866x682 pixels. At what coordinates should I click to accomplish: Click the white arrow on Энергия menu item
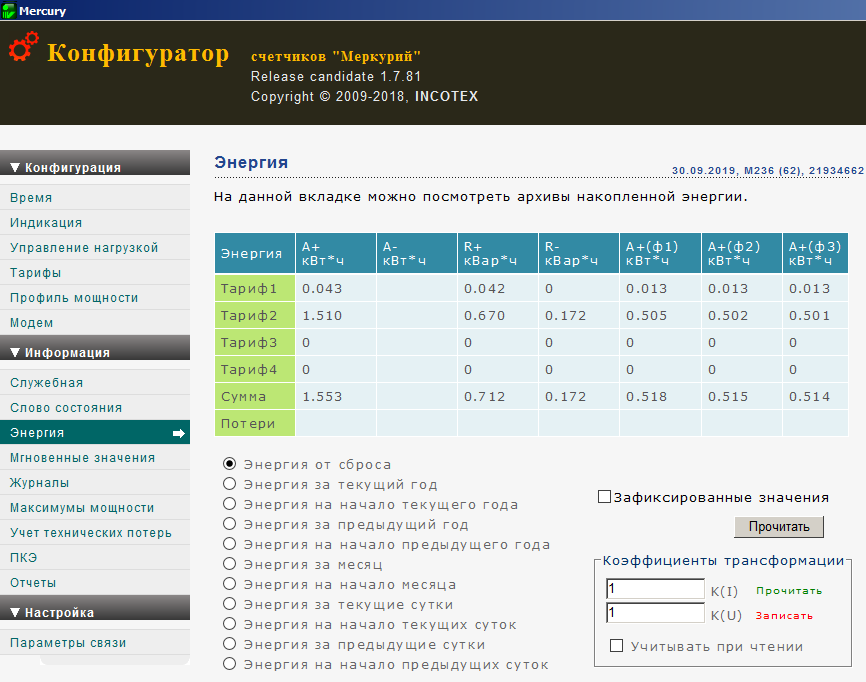[178, 433]
